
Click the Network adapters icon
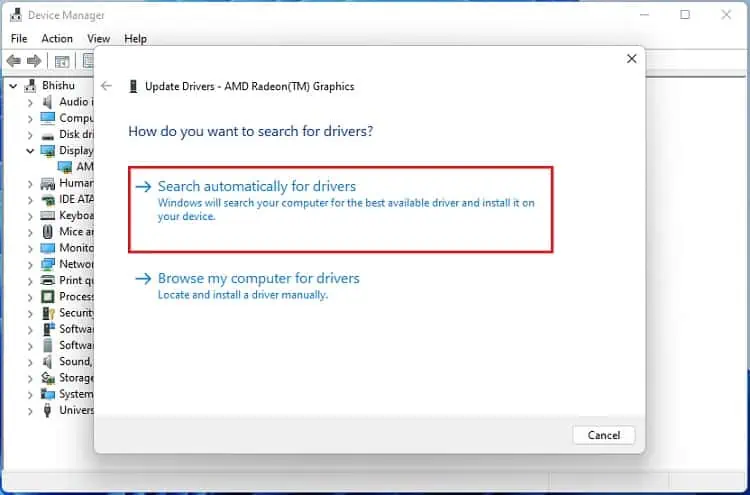(x=47, y=264)
